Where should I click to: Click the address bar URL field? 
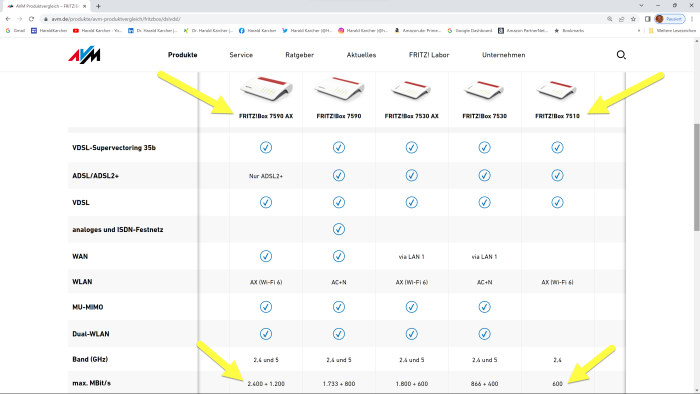pyautogui.click(x=326, y=19)
